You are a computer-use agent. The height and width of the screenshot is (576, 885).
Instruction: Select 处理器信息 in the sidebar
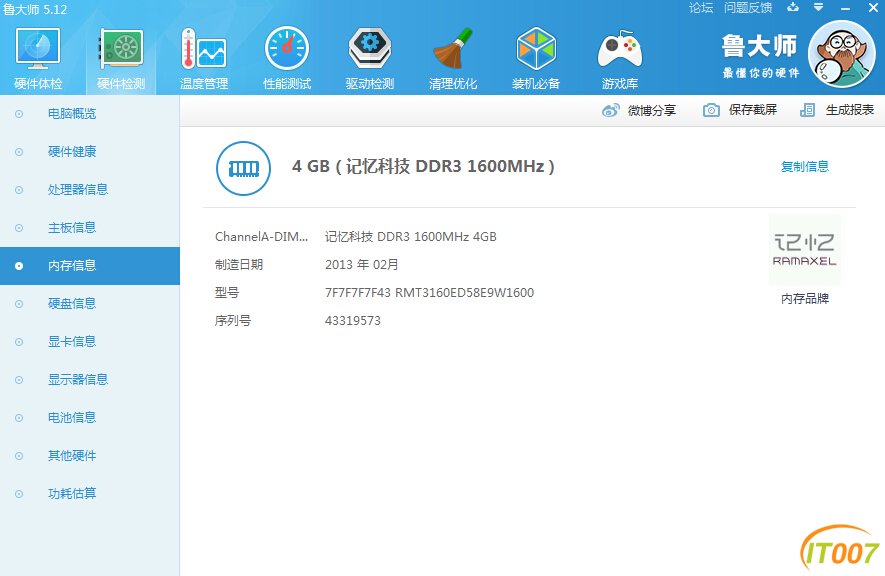(90, 190)
